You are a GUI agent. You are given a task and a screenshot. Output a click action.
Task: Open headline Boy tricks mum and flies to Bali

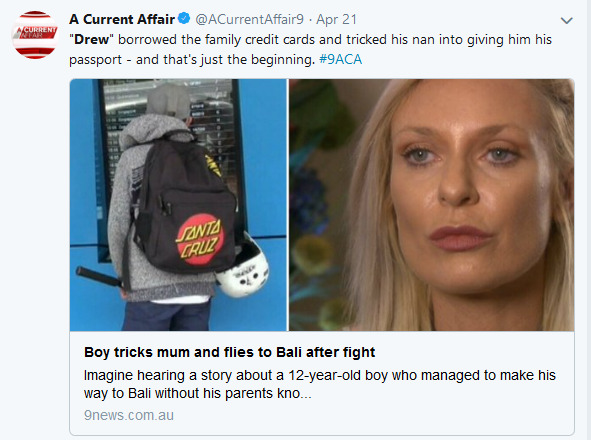[230, 352]
